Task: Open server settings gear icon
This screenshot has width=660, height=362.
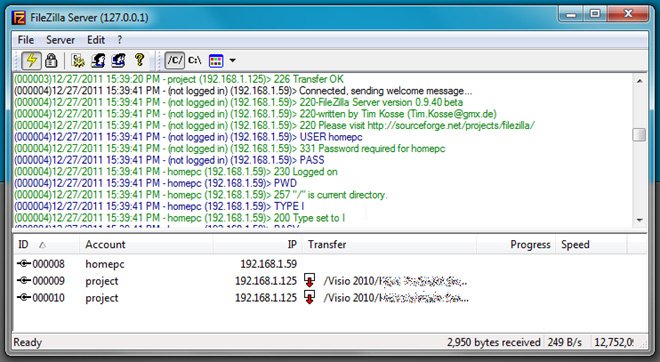Action: coord(78,61)
